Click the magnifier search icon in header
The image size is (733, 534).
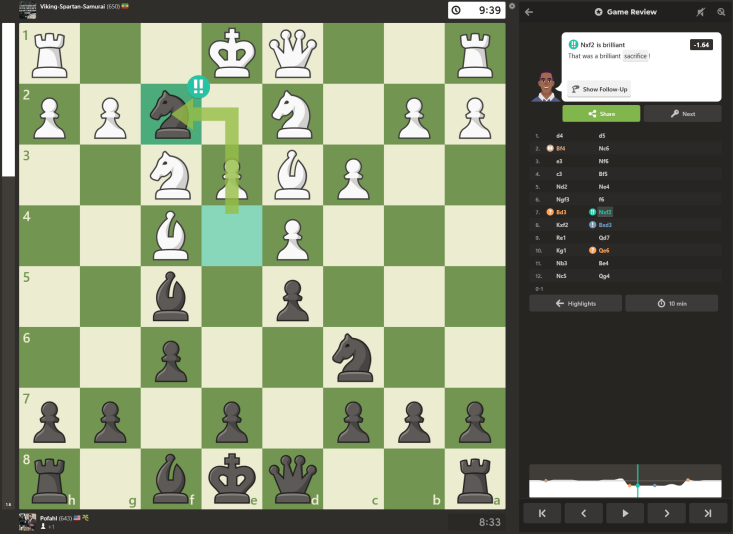tap(720, 12)
